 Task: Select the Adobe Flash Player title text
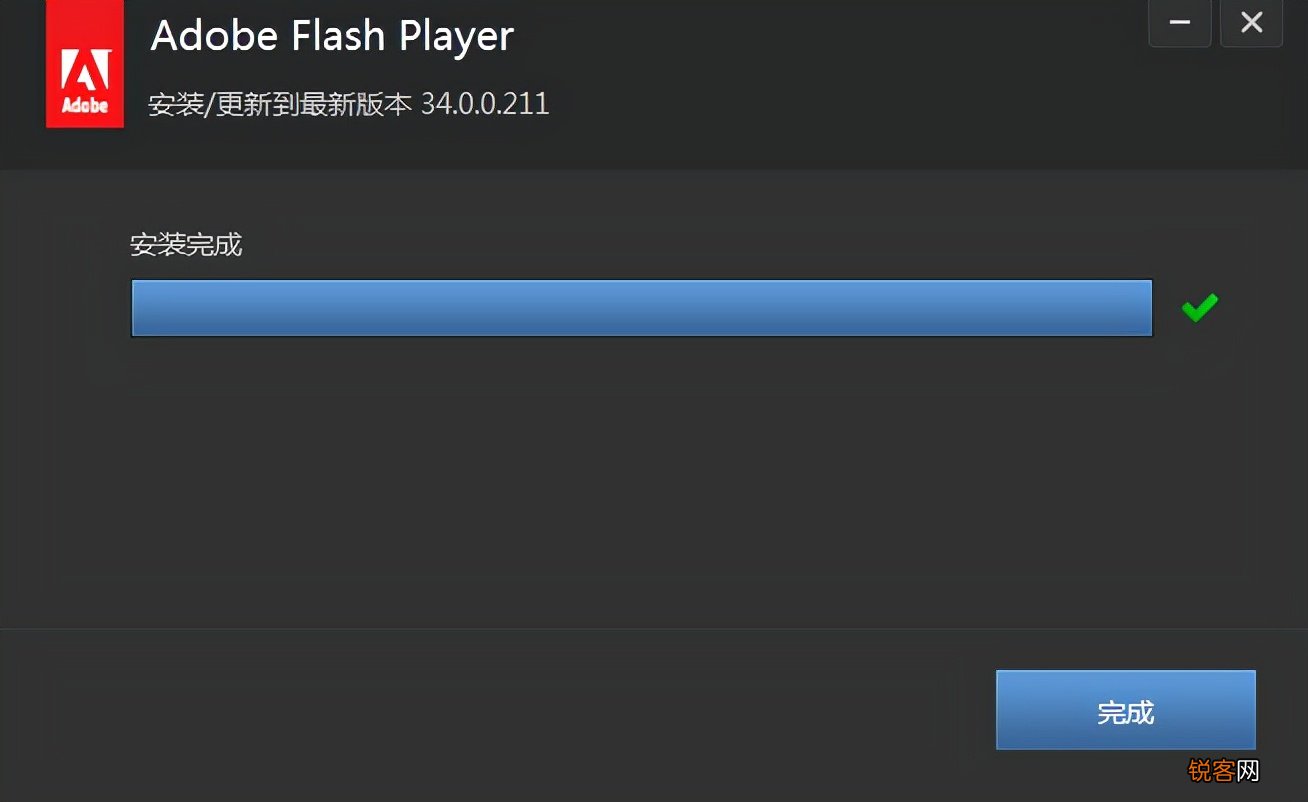point(331,34)
